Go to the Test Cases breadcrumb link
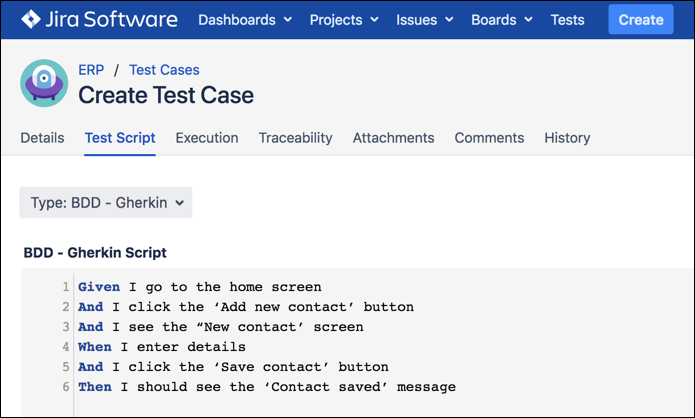This screenshot has width=695, height=418. [164, 70]
